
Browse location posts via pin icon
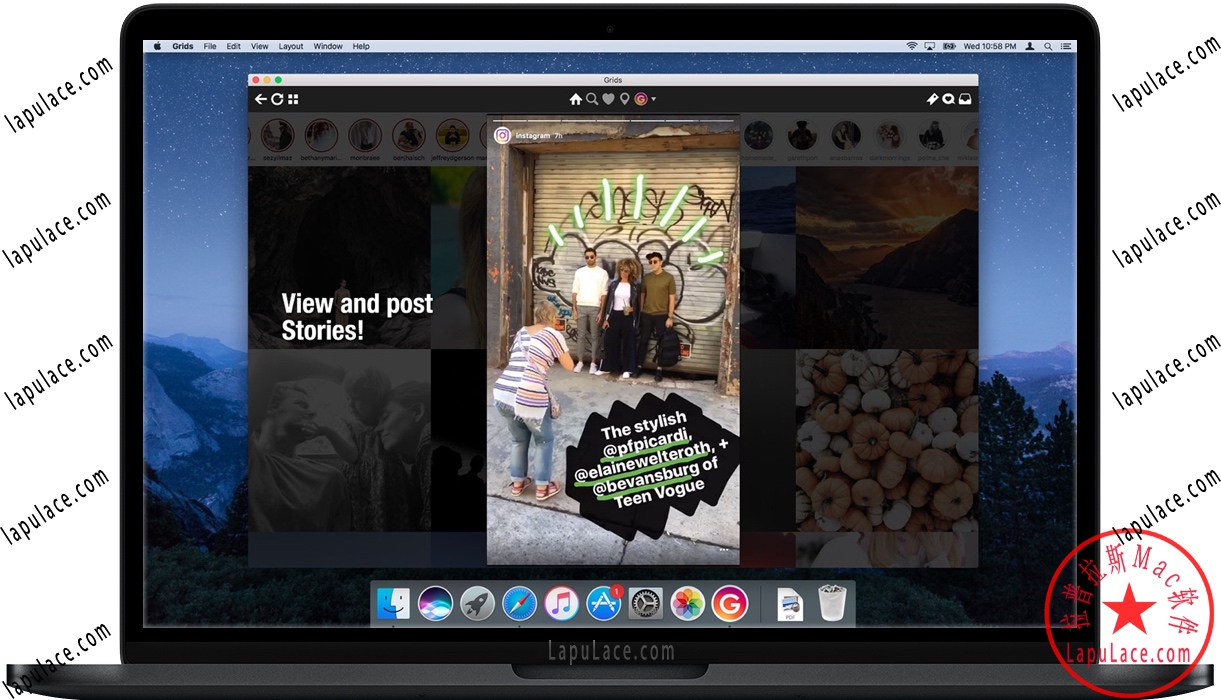tap(622, 99)
